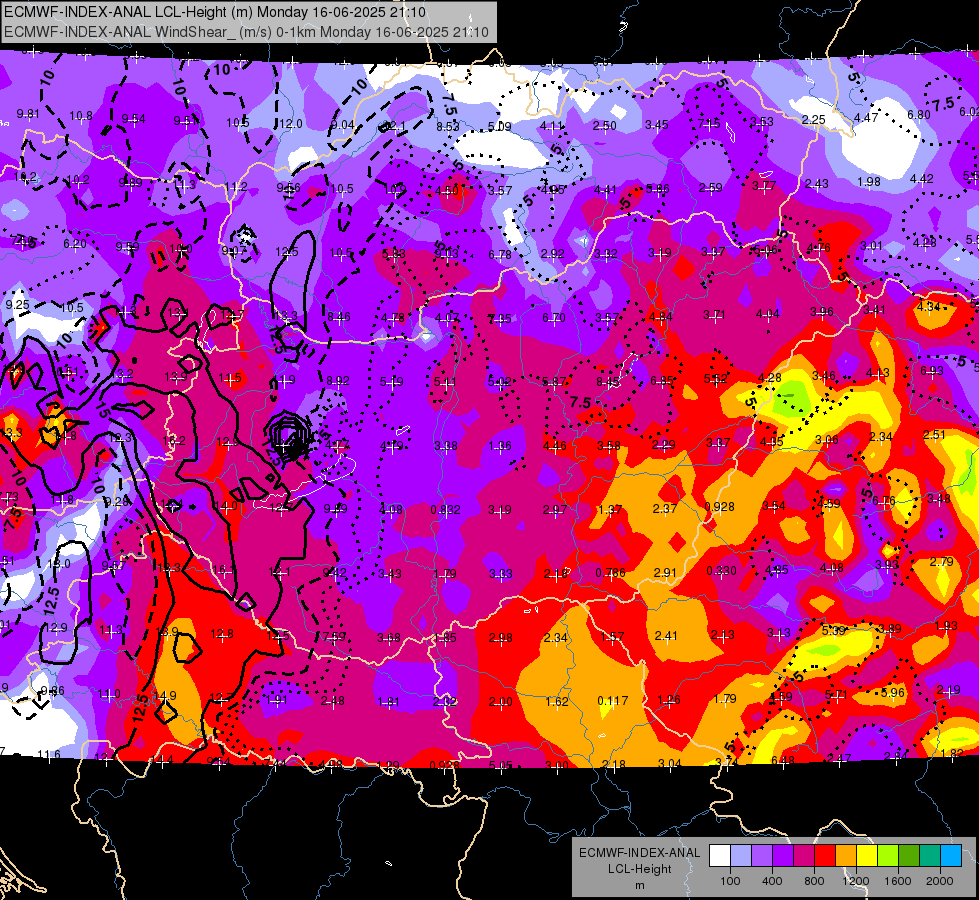Screen dimensions: 979x900
Task: Click the grid value 5.96
Action: click(892, 693)
